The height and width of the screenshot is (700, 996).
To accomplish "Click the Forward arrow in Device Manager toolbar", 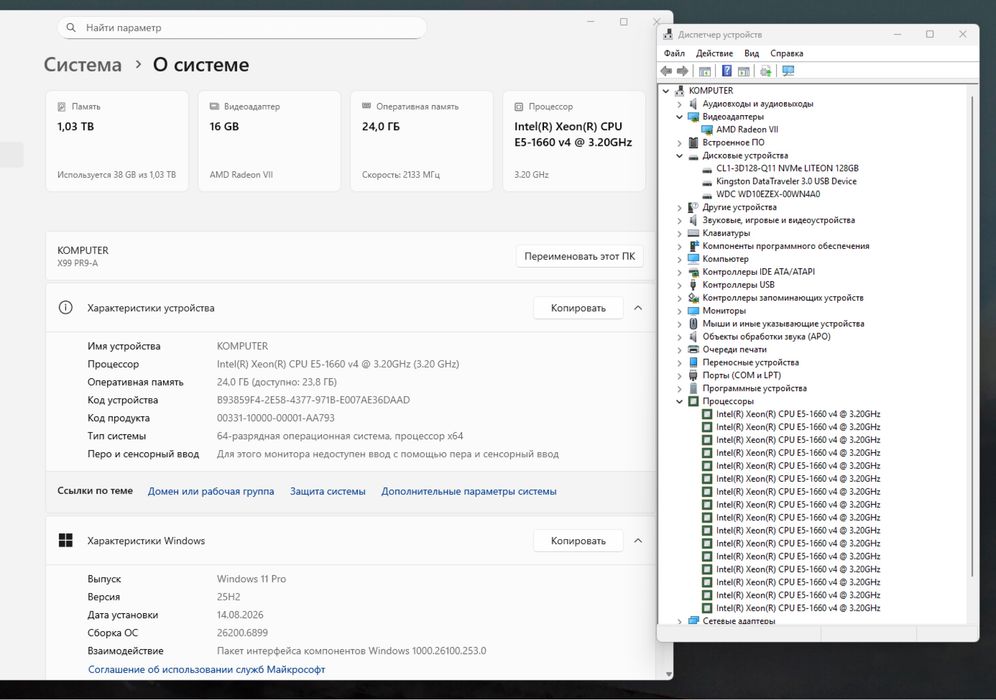I will coord(682,71).
